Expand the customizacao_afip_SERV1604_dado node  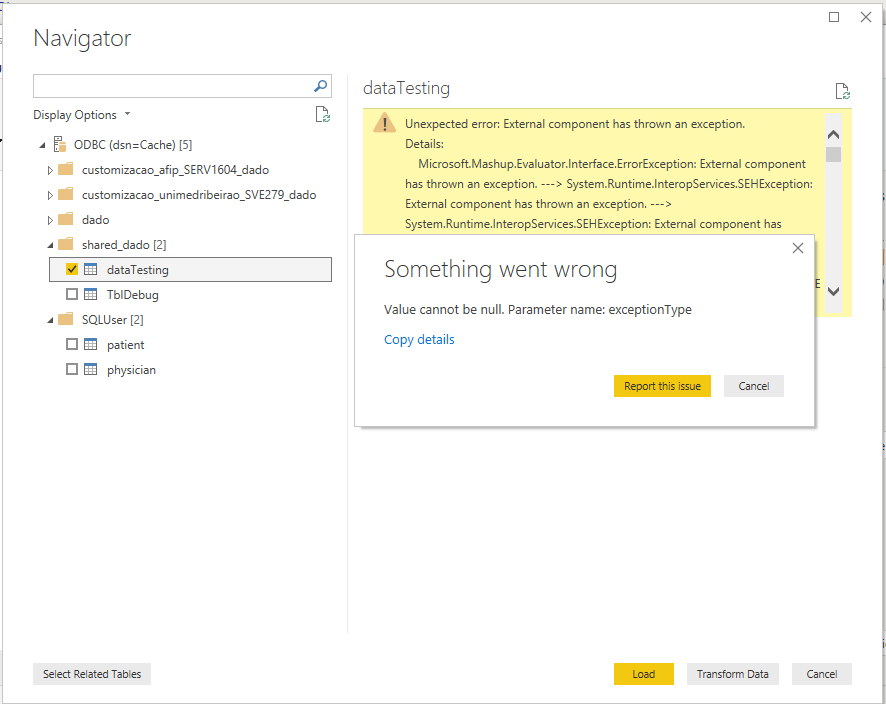coord(50,170)
